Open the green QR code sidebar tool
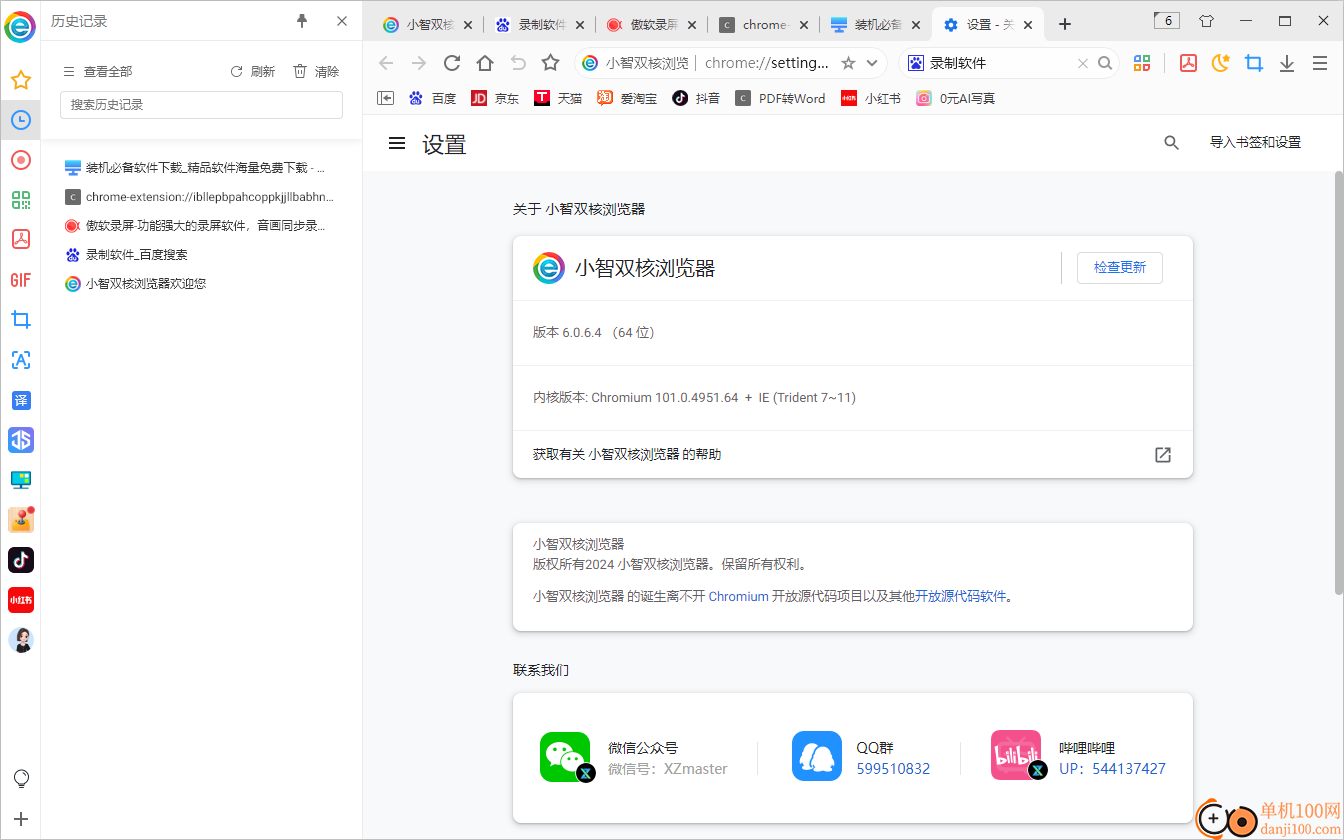The height and width of the screenshot is (840, 1344). [x=20, y=200]
